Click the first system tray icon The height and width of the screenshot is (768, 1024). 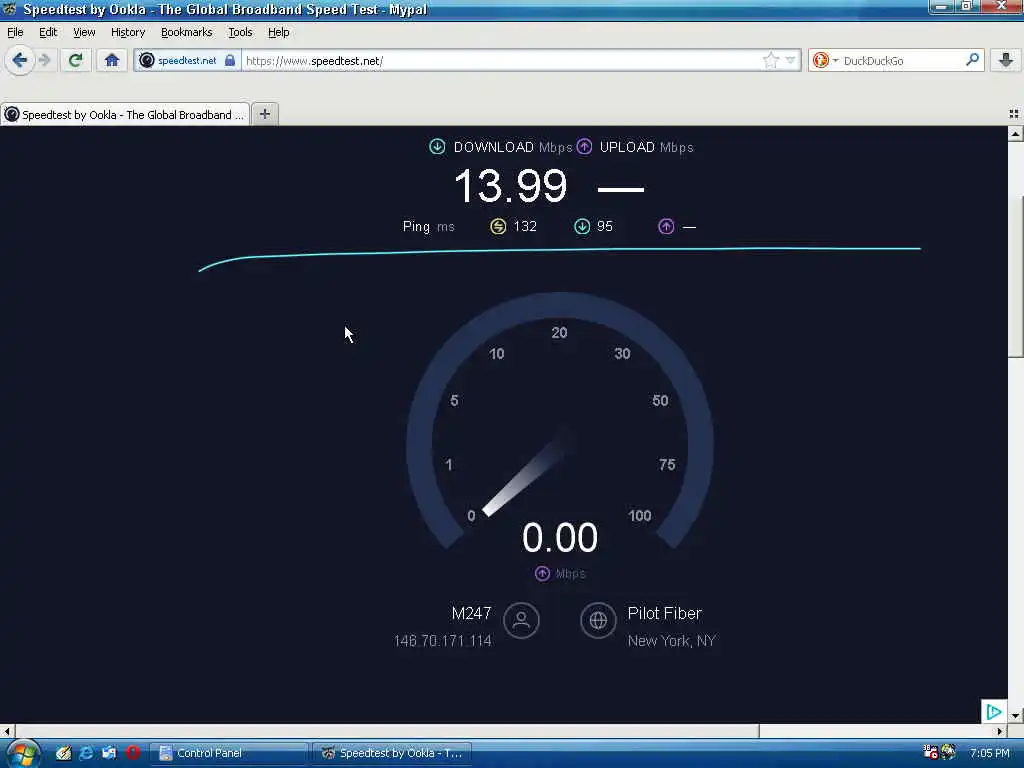(x=931, y=752)
